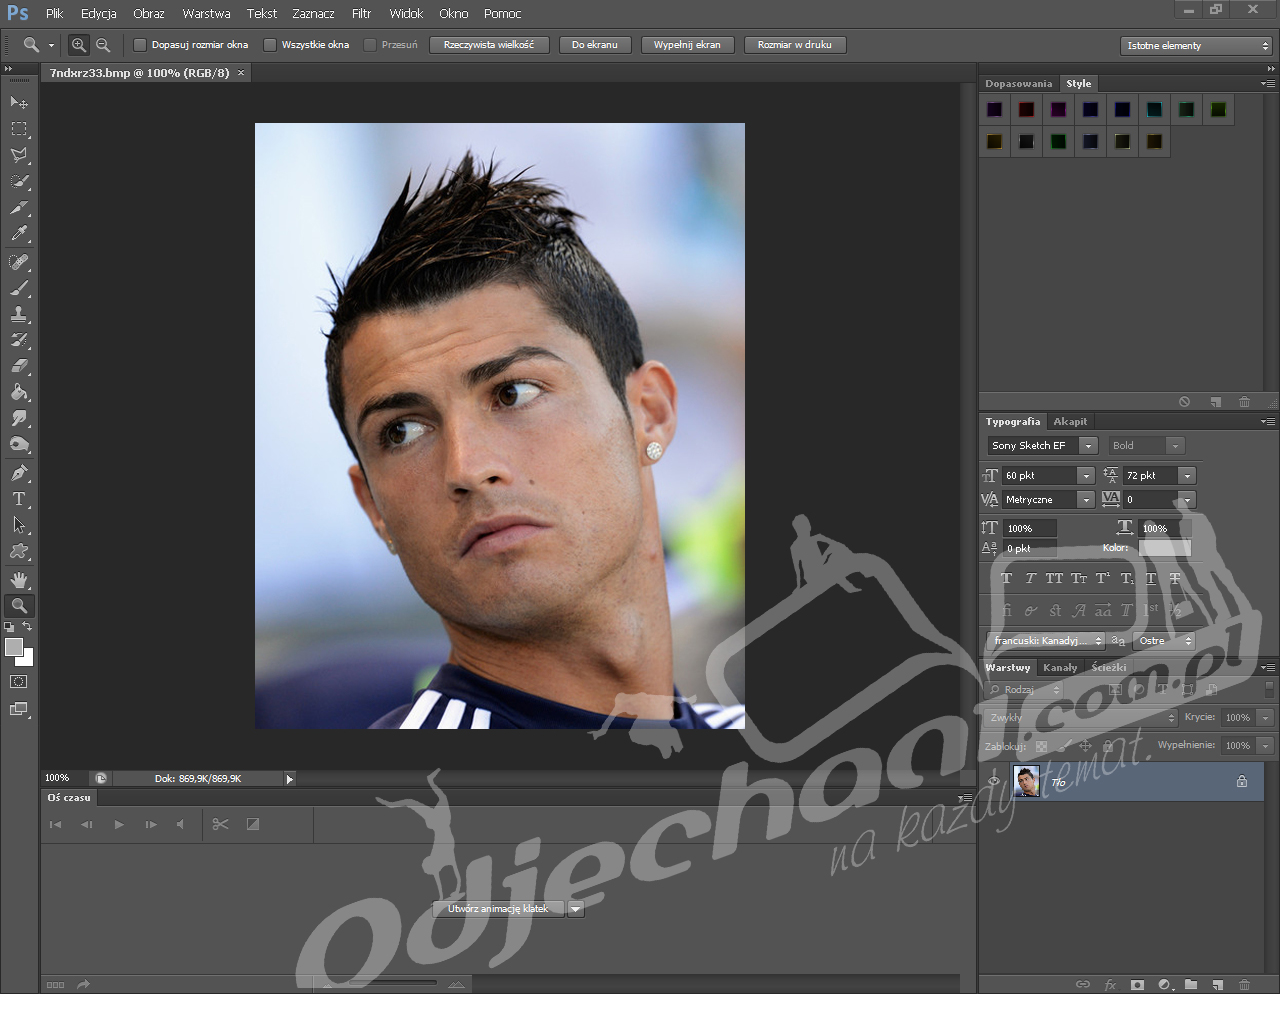Open the Sony Sketch EF font dropdown
The height and width of the screenshot is (1024, 1280).
pos(1088,446)
